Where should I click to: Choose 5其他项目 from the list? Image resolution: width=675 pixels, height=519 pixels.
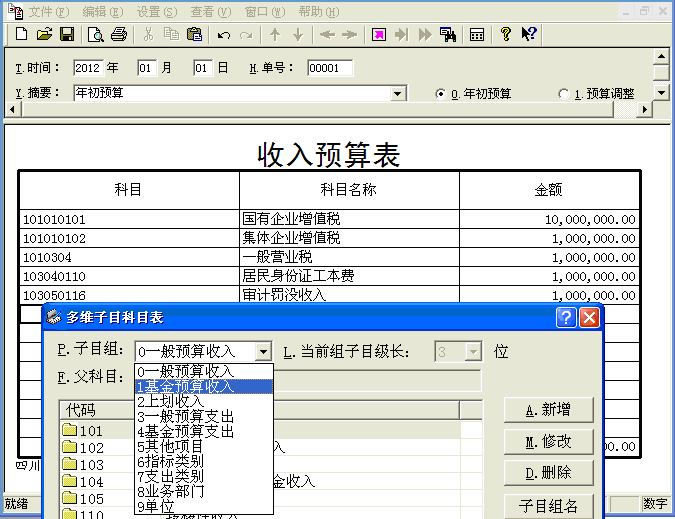click(204, 446)
